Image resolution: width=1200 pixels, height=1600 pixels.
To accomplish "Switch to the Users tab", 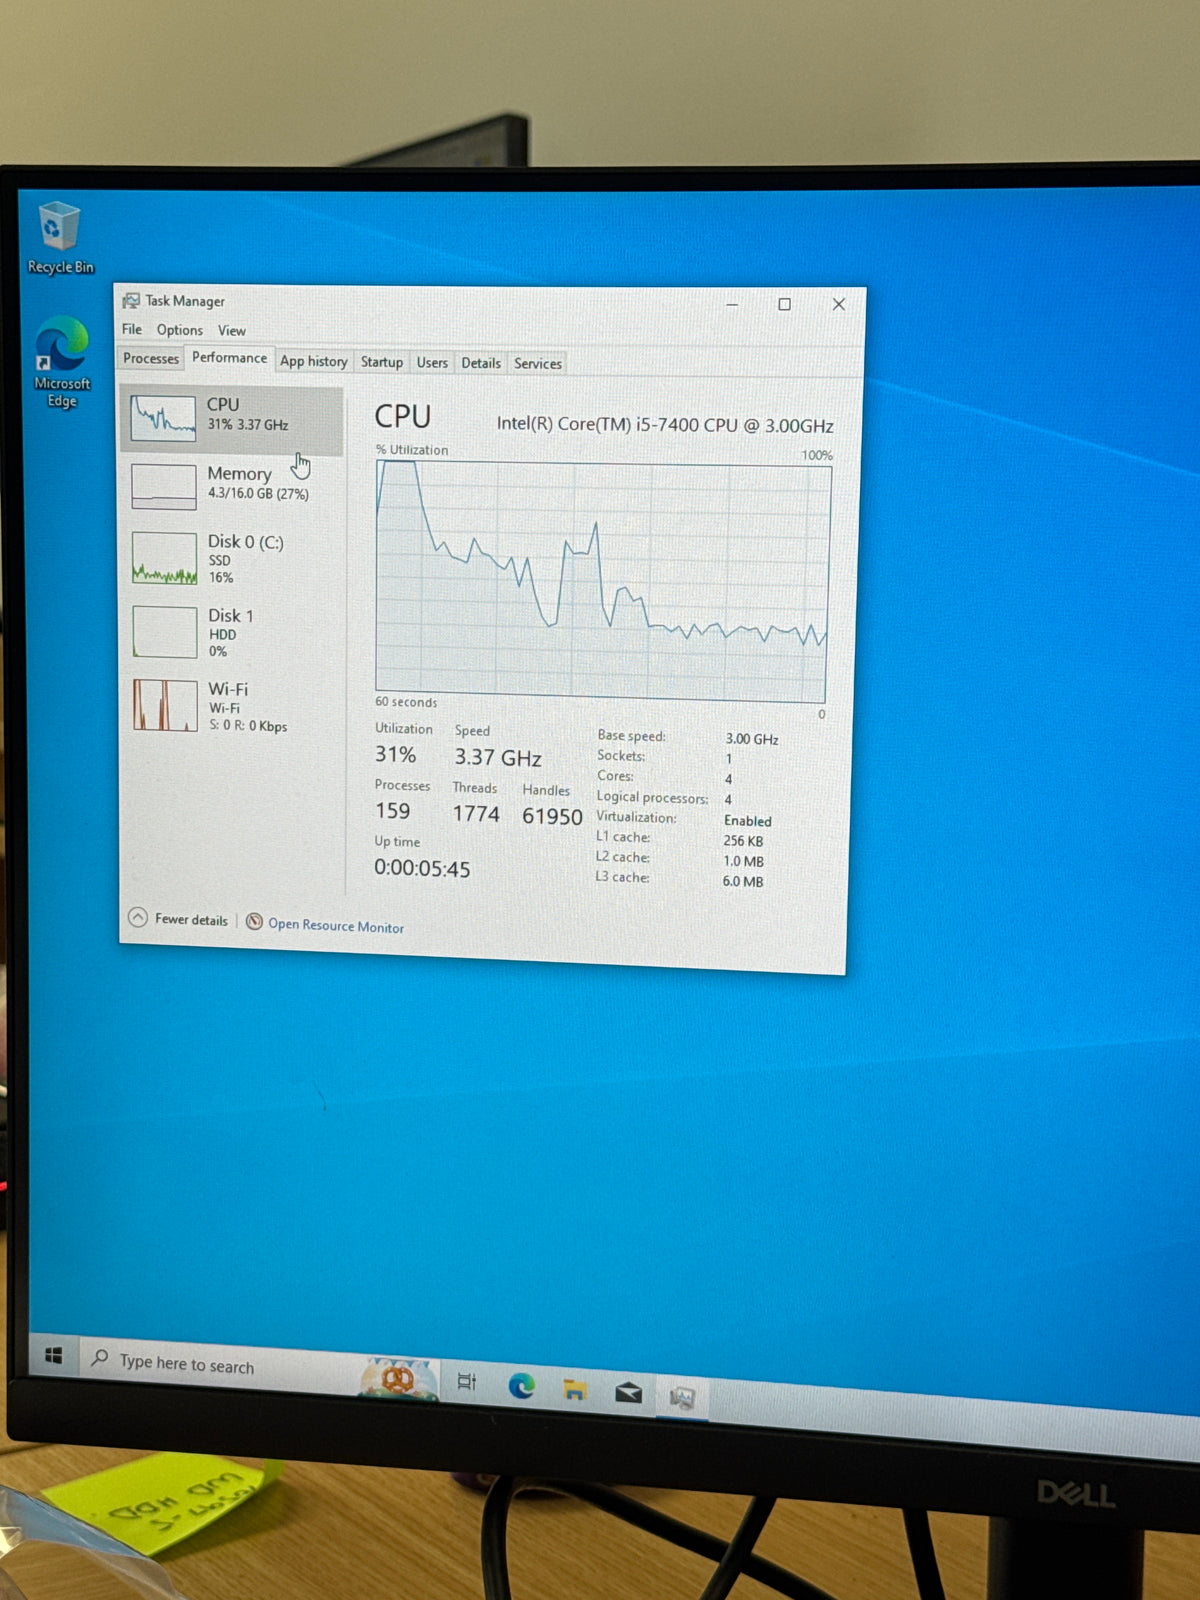I will [432, 362].
